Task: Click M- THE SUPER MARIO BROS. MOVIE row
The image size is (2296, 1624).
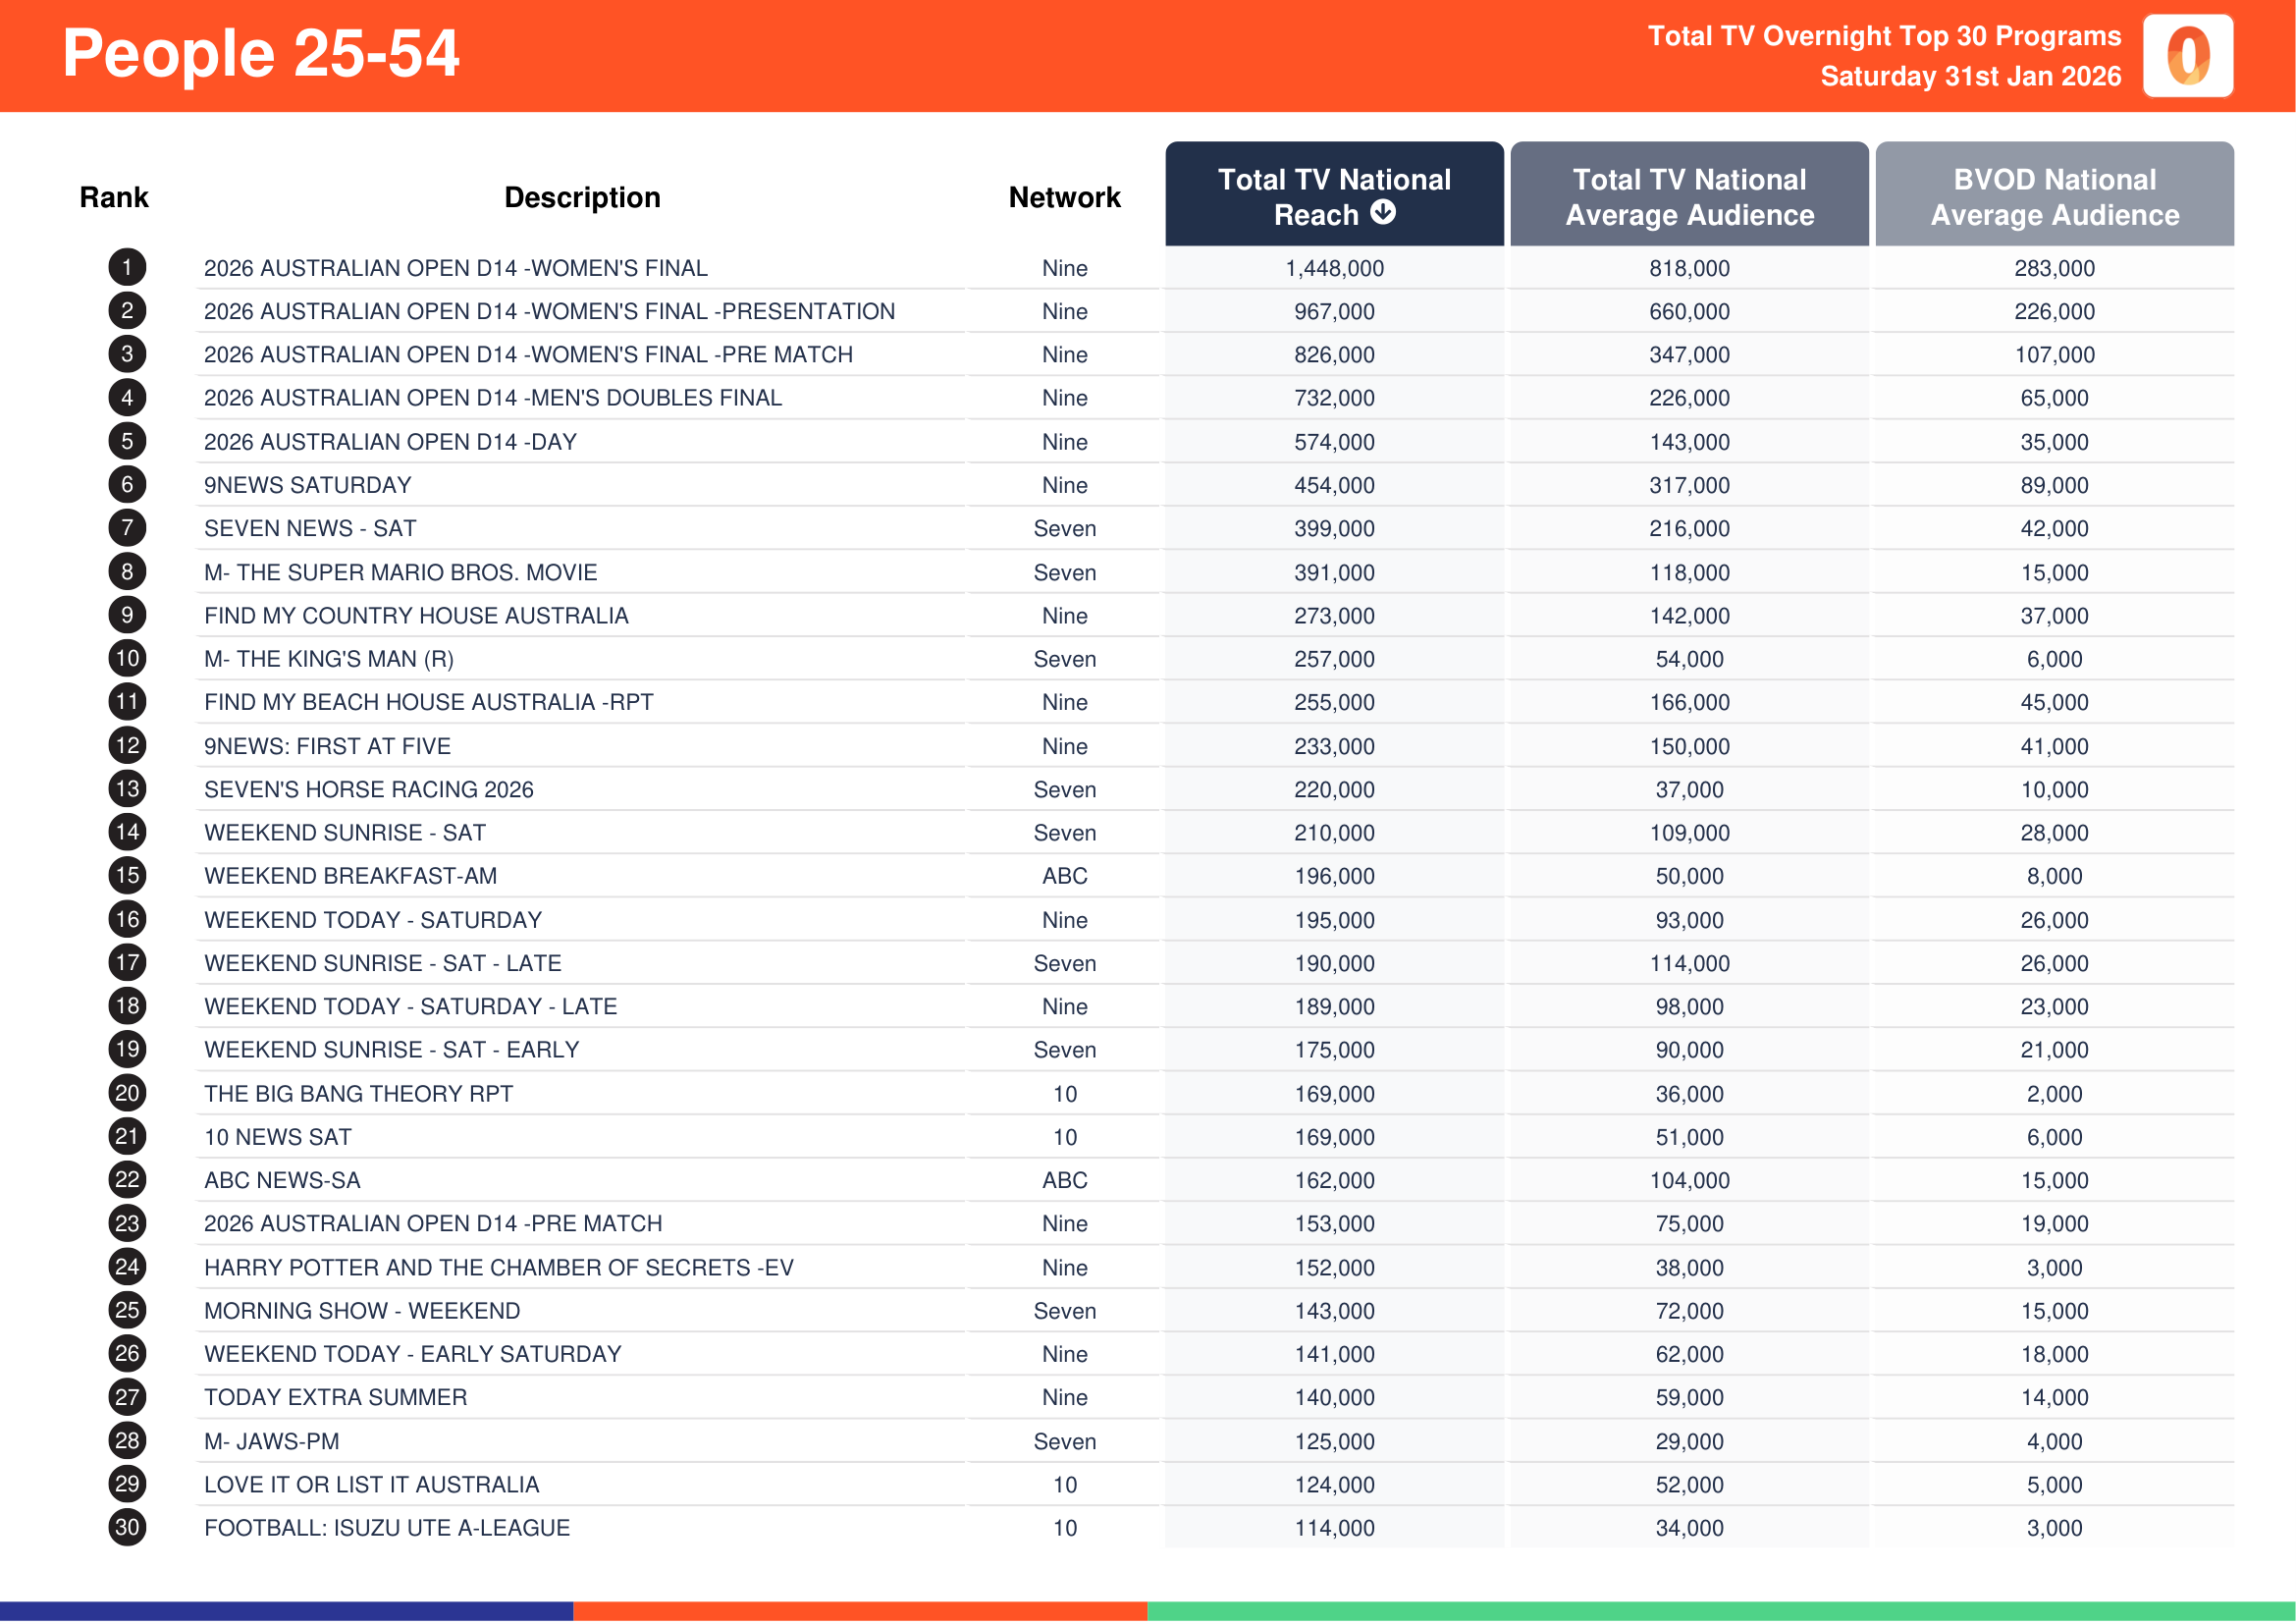Action: click(400, 572)
